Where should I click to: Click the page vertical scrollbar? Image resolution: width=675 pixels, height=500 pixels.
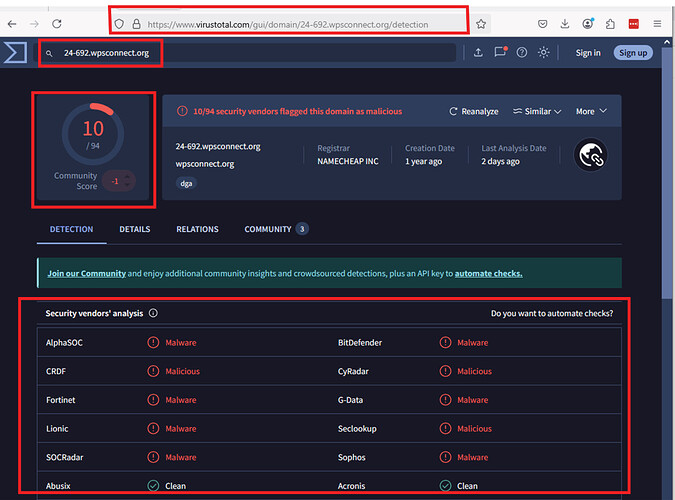pyautogui.click(x=667, y=172)
